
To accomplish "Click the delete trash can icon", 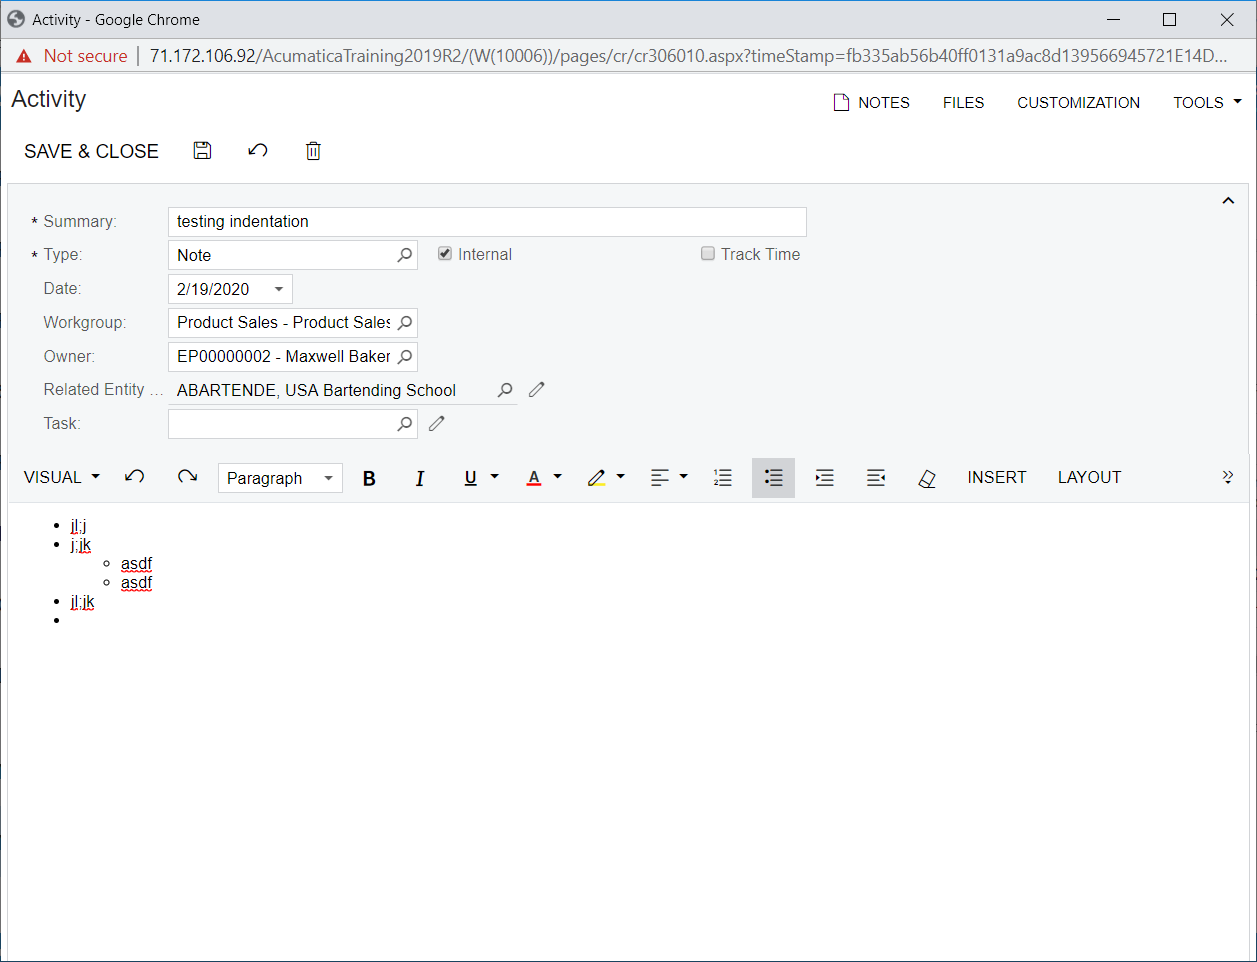I will pos(313,151).
